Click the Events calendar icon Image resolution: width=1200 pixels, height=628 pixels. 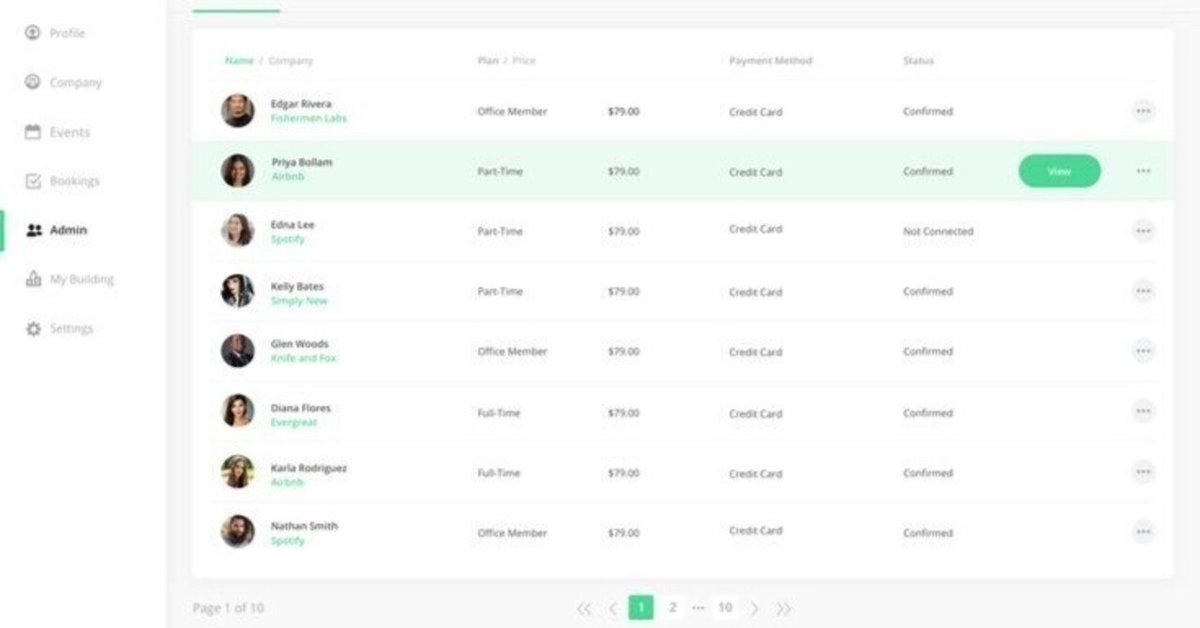(x=33, y=132)
